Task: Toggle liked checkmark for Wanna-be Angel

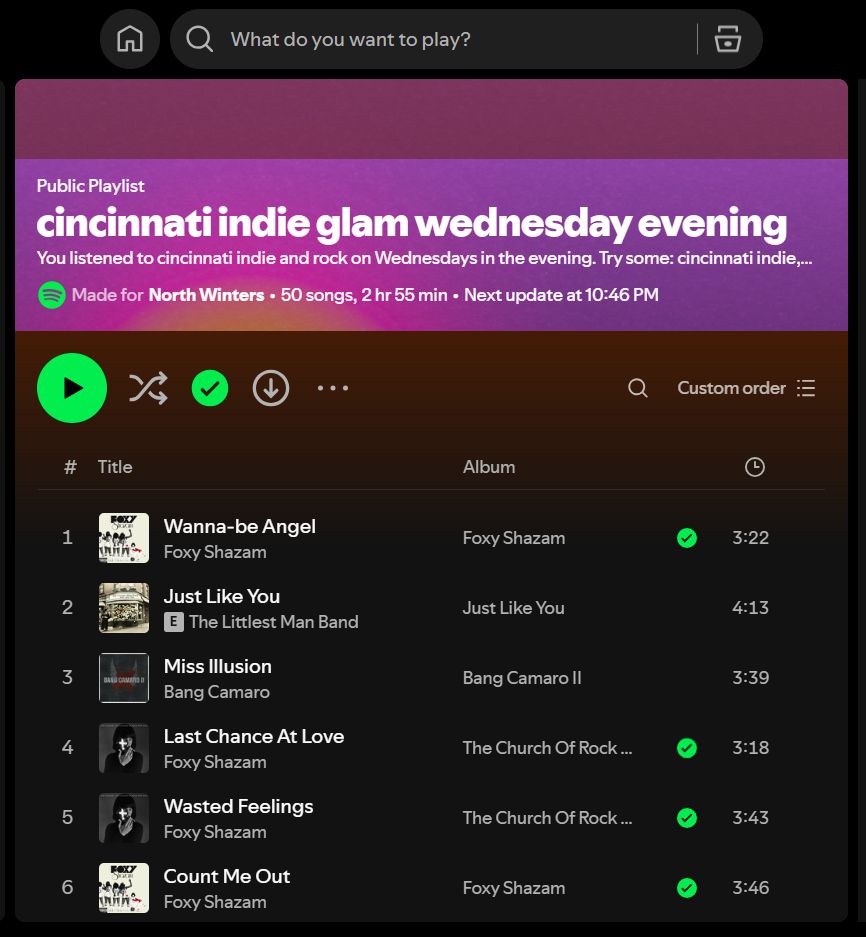Action: click(687, 538)
